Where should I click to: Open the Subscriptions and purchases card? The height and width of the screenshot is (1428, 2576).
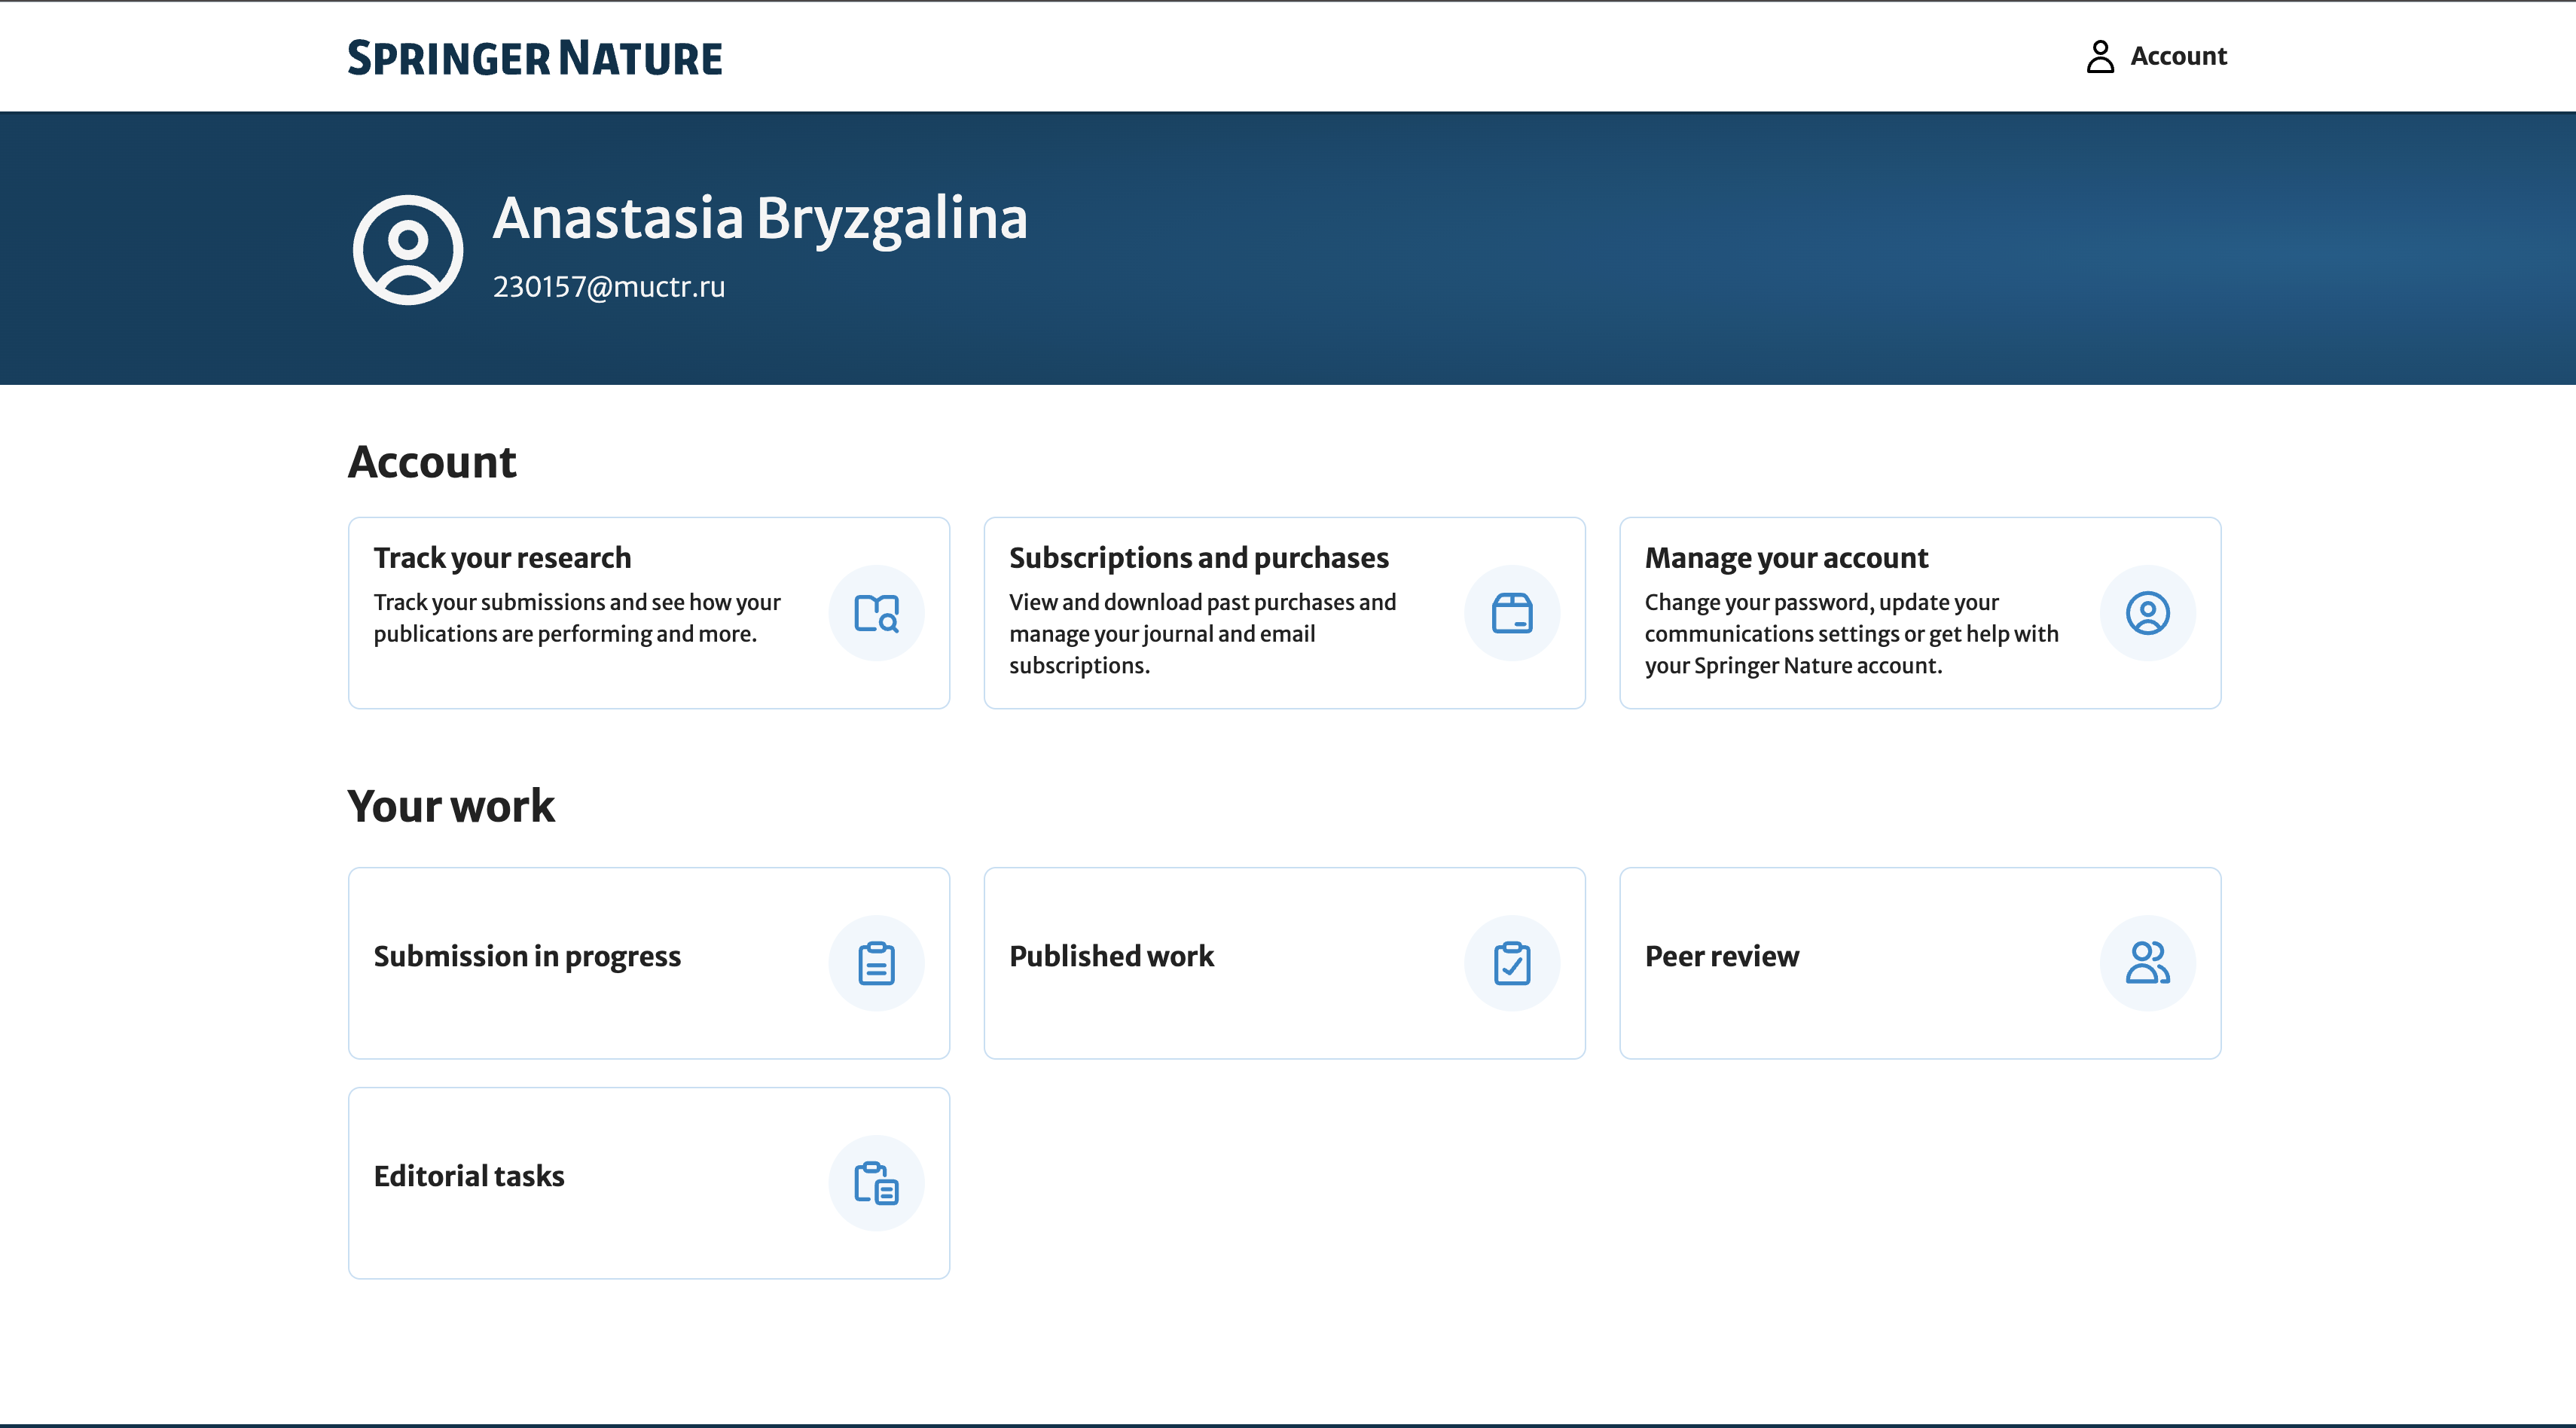(x=1284, y=612)
